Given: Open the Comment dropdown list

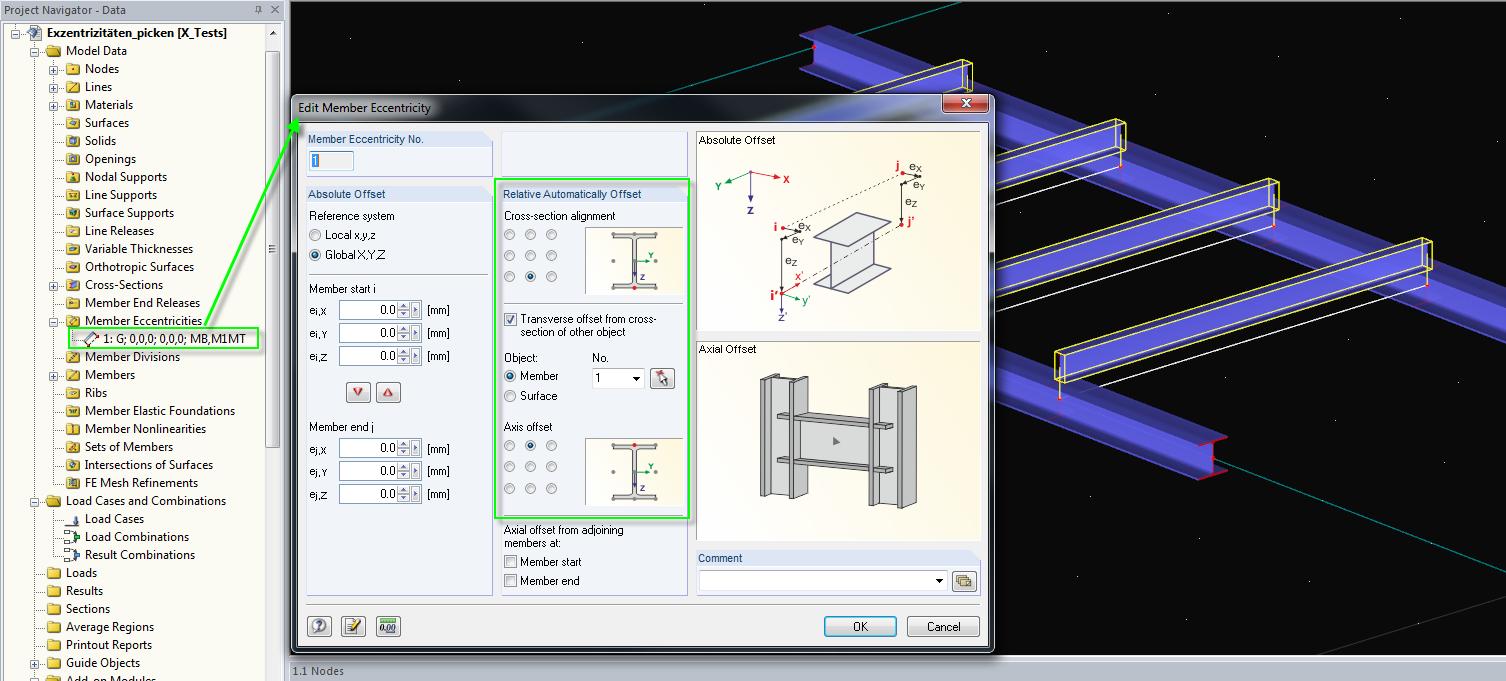Looking at the screenshot, I should 939,581.
